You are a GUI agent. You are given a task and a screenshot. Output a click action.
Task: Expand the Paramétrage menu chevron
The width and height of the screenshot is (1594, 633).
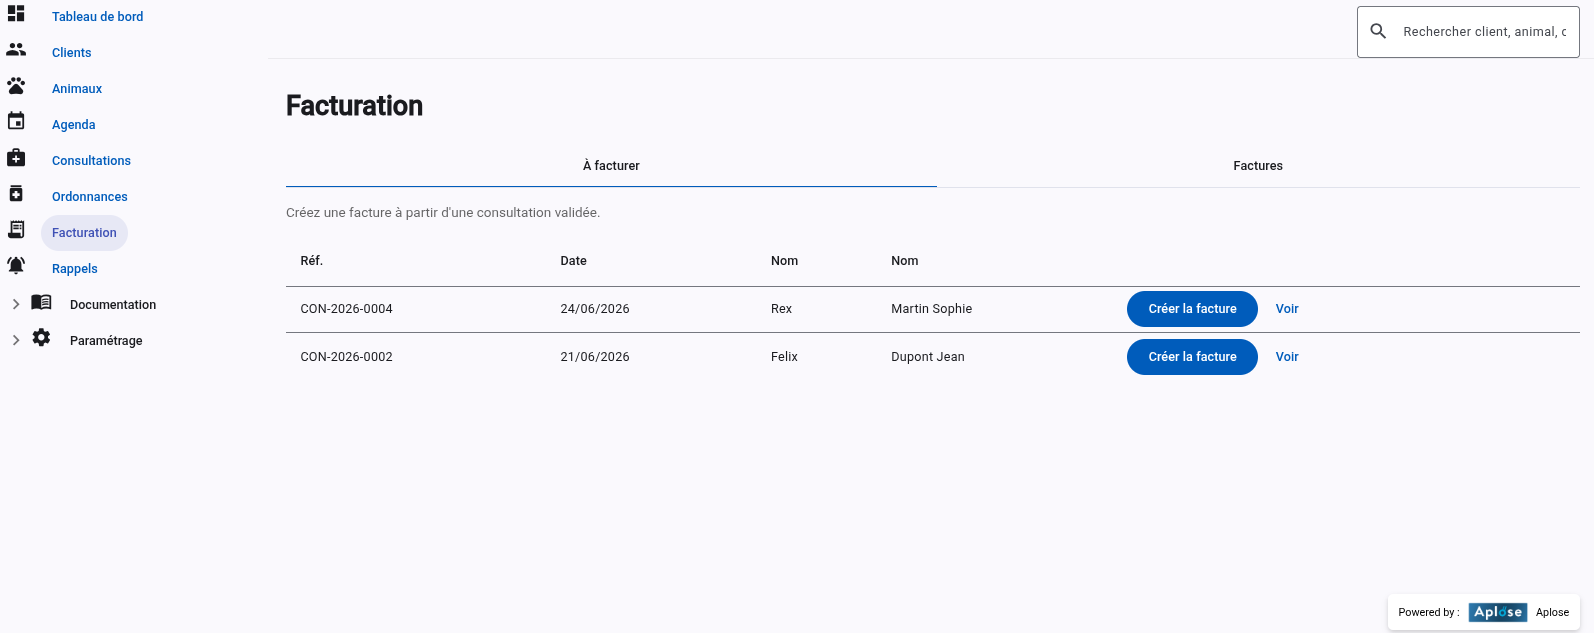(x=15, y=340)
